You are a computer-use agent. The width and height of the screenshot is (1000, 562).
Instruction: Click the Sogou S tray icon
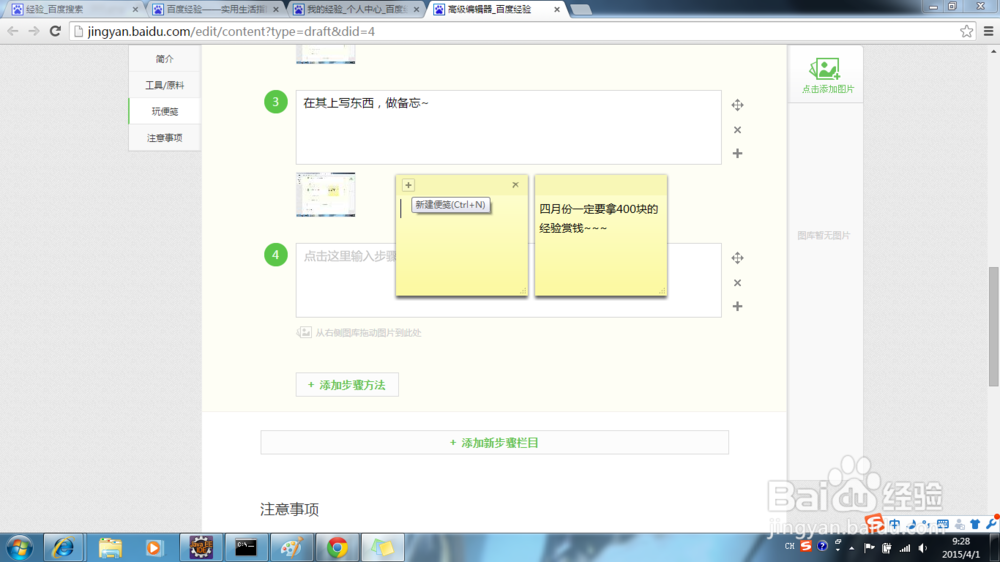coord(806,546)
